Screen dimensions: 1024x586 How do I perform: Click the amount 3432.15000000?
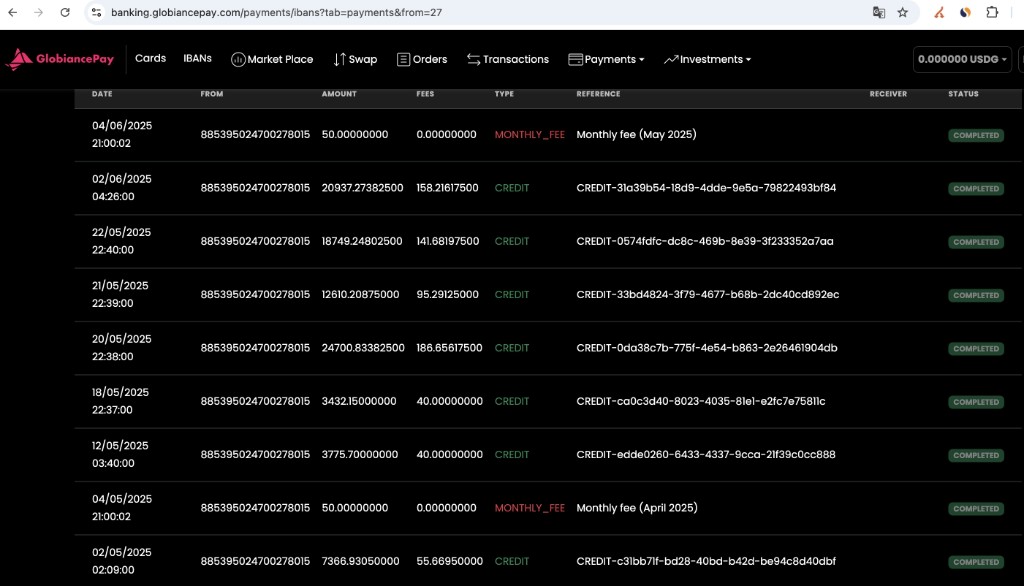pyautogui.click(x=359, y=401)
